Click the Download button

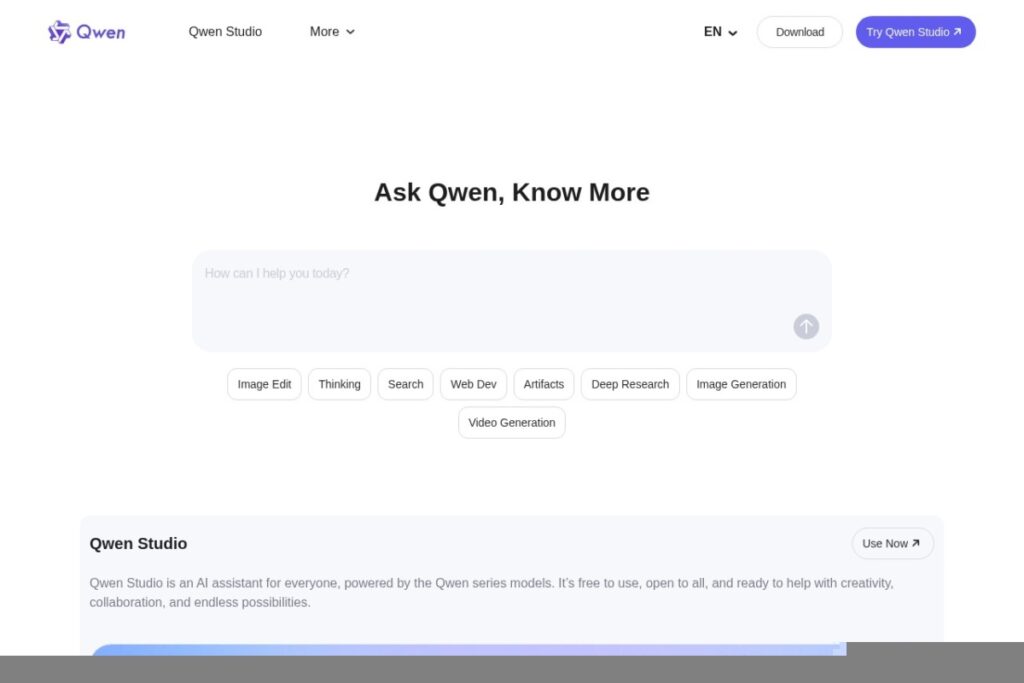pos(799,32)
